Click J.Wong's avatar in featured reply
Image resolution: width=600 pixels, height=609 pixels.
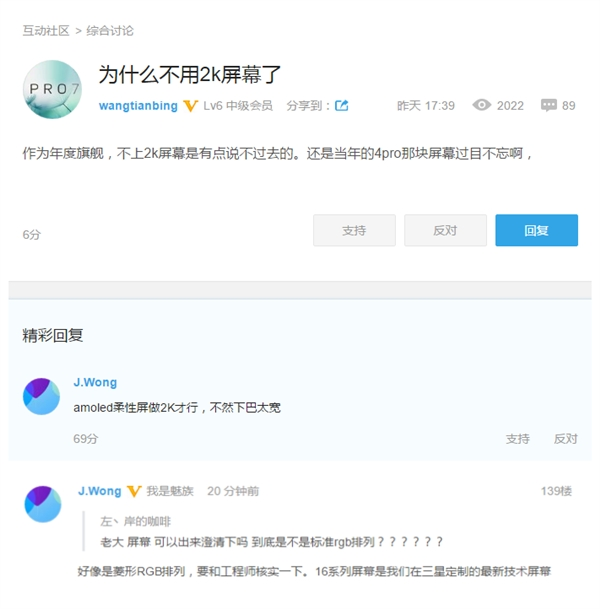click(42, 396)
